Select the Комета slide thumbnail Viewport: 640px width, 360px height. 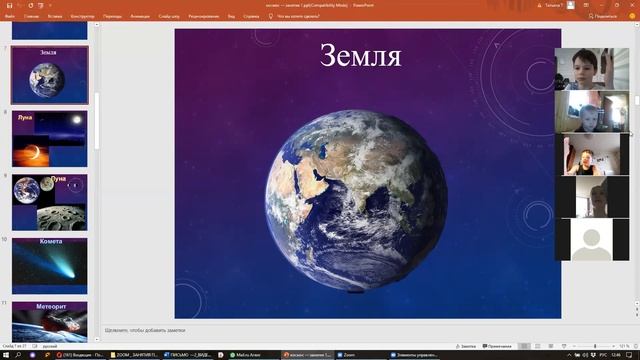coord(49,266)
